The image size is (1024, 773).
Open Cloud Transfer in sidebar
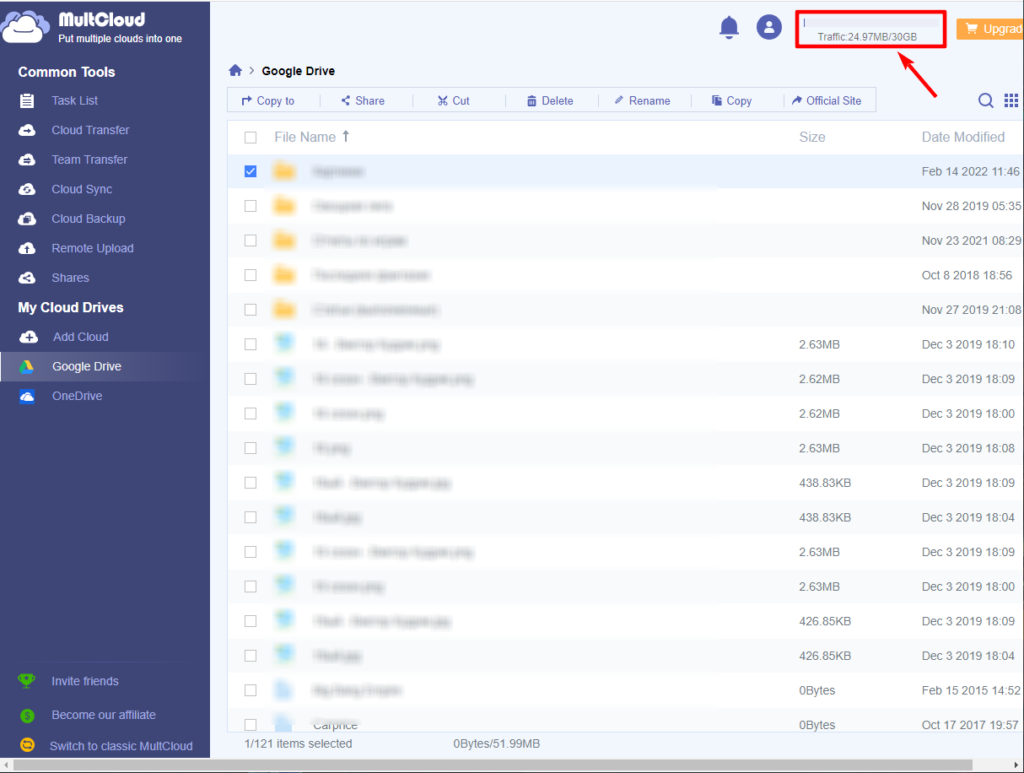(x=90, y=130)
